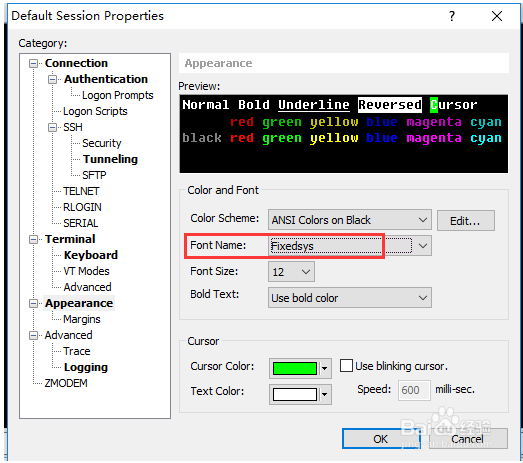Open SSH Security settings
This screenshot has width=523, height=463.
pos(102,143)
